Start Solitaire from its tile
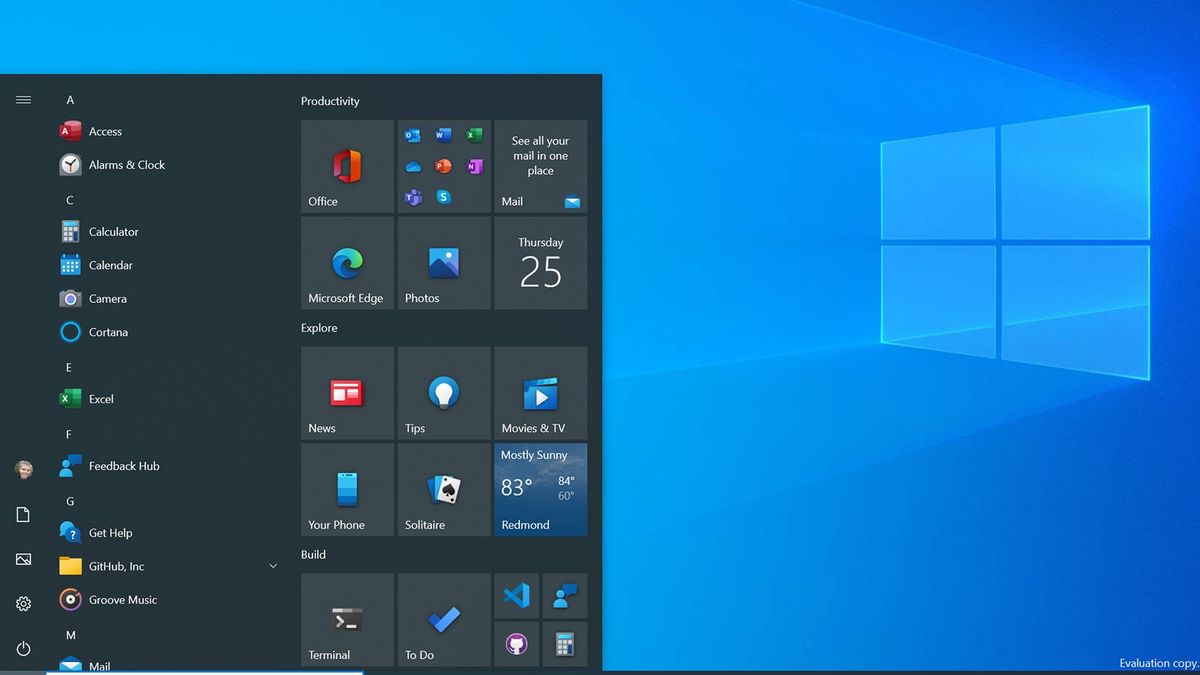 click(x=444, y=490)
